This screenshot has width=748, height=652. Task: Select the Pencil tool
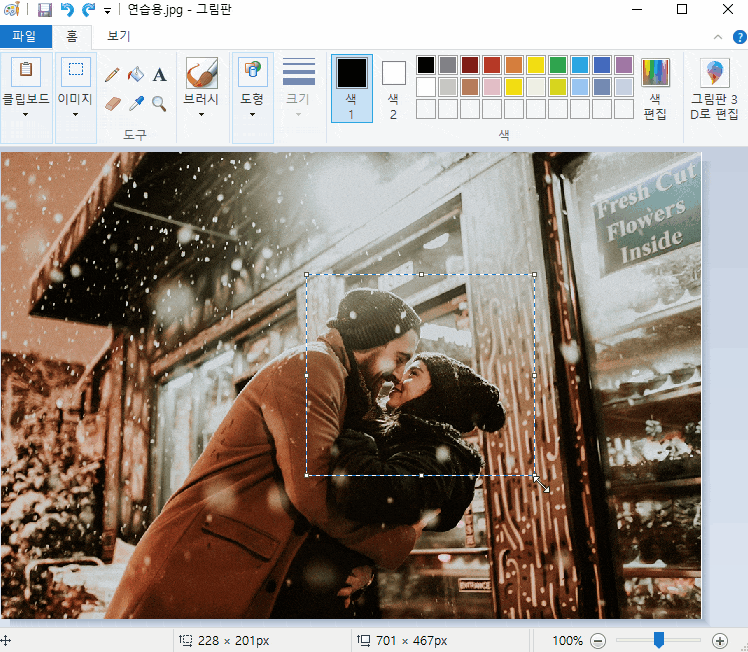[x=112, y=74]
